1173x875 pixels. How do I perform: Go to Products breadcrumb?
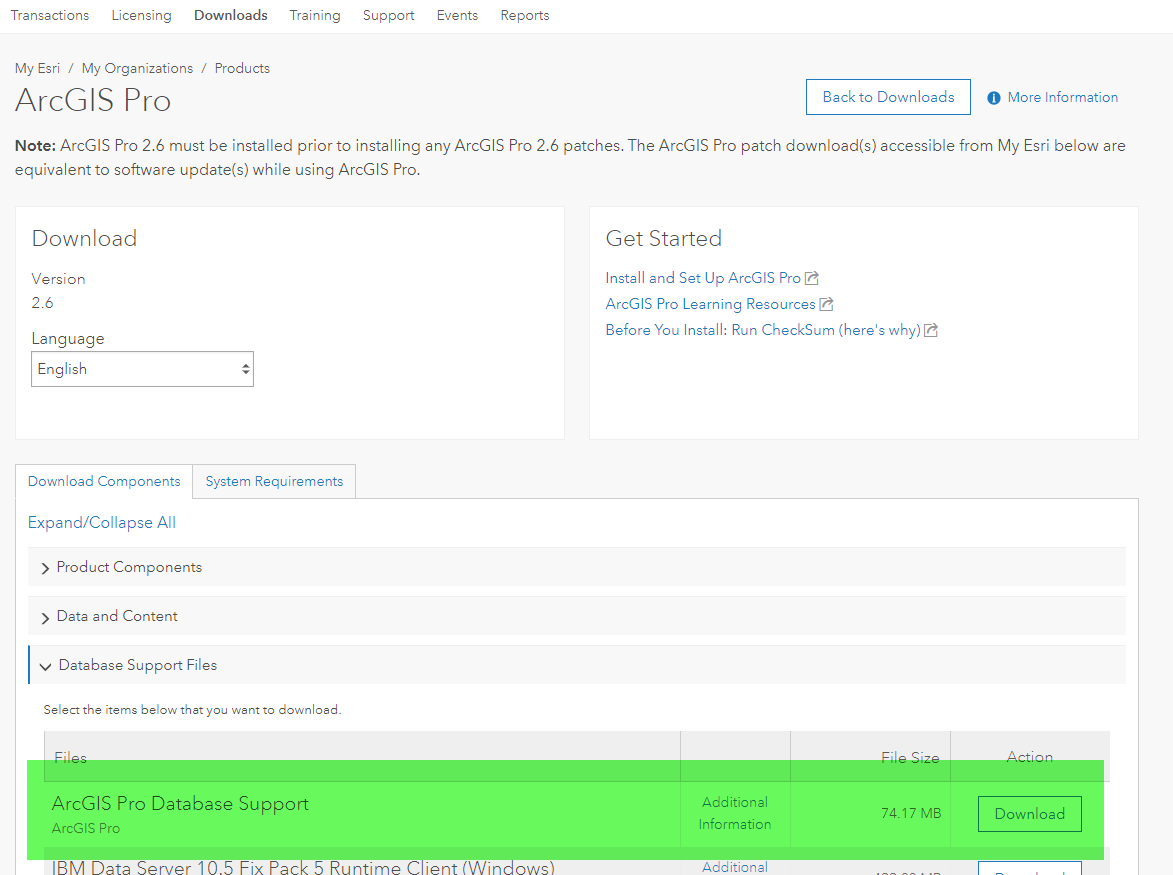pos(242,68)
